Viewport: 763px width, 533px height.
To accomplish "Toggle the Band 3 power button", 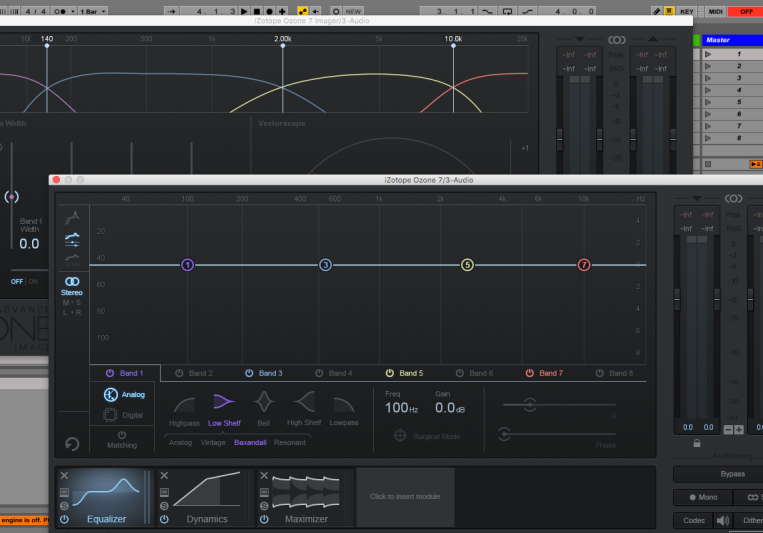I will coord(249,373).
